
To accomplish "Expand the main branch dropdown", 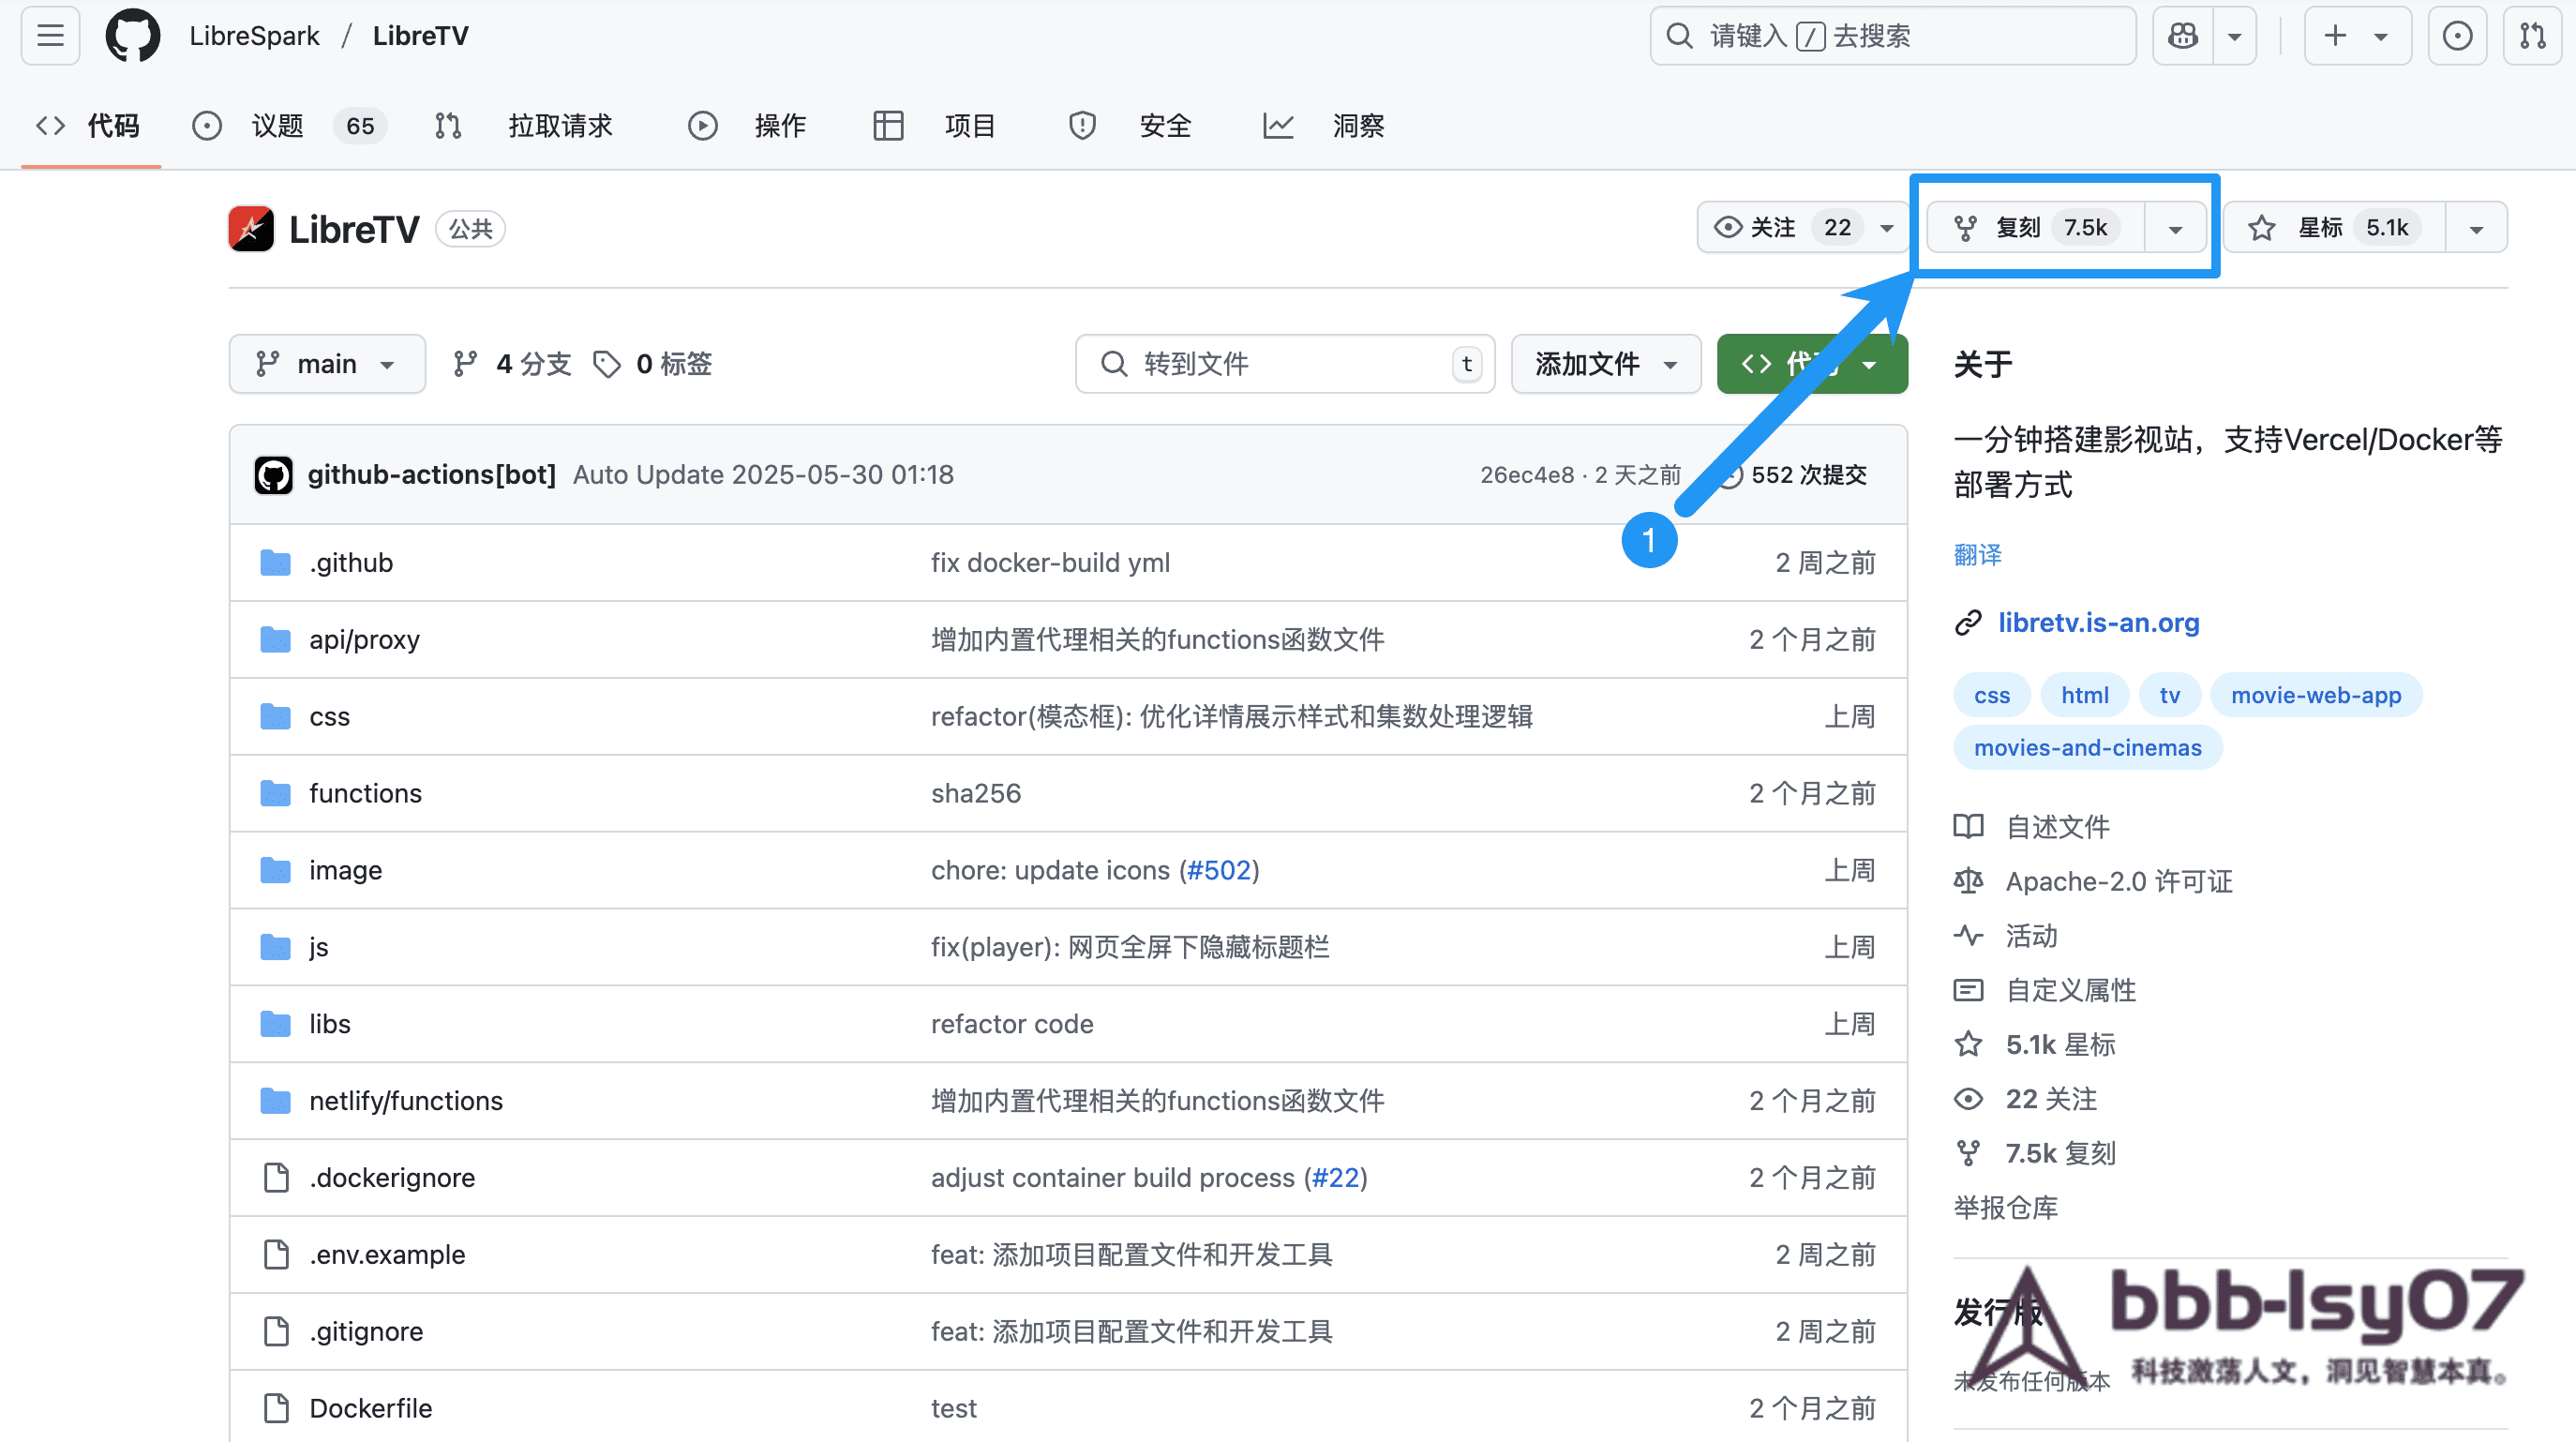I will 326,364.
